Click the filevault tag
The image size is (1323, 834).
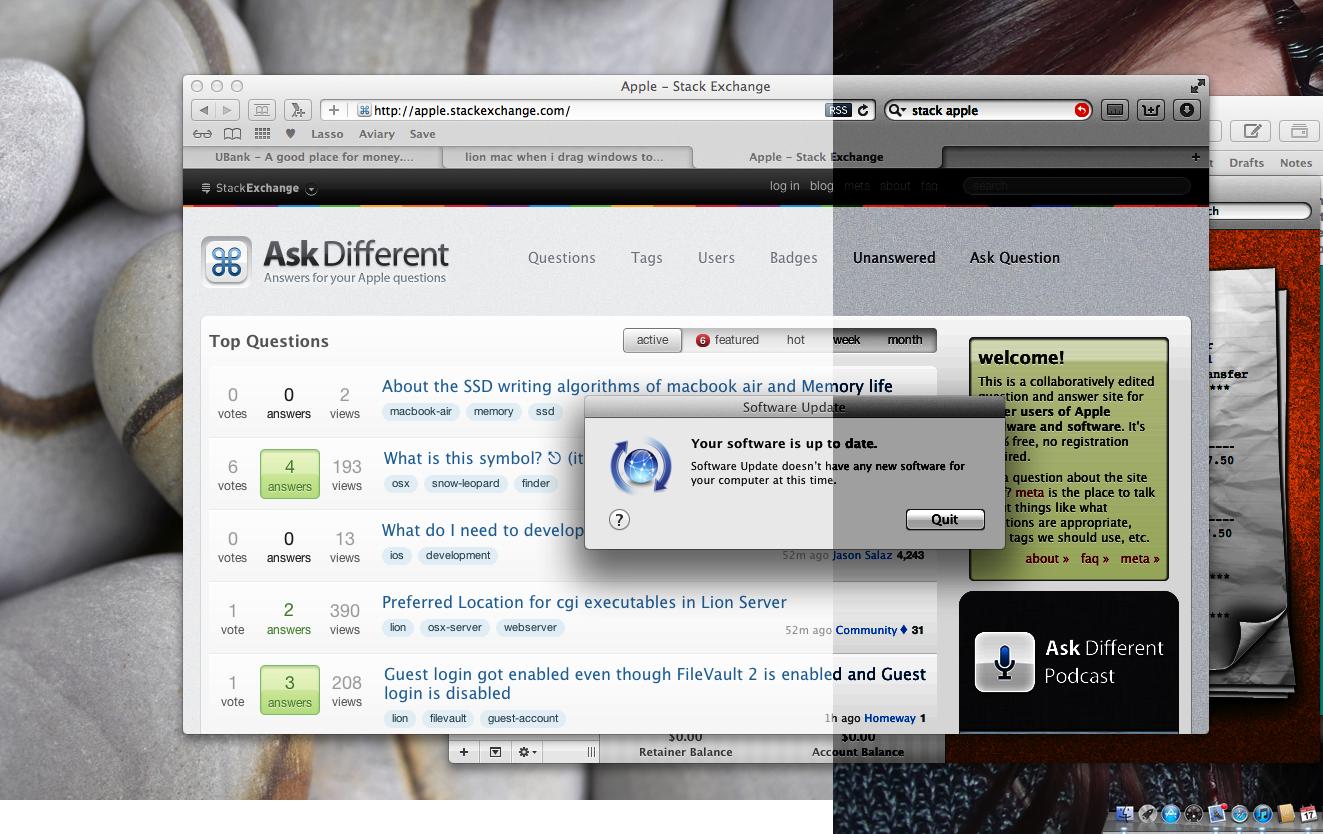point(448,718)
